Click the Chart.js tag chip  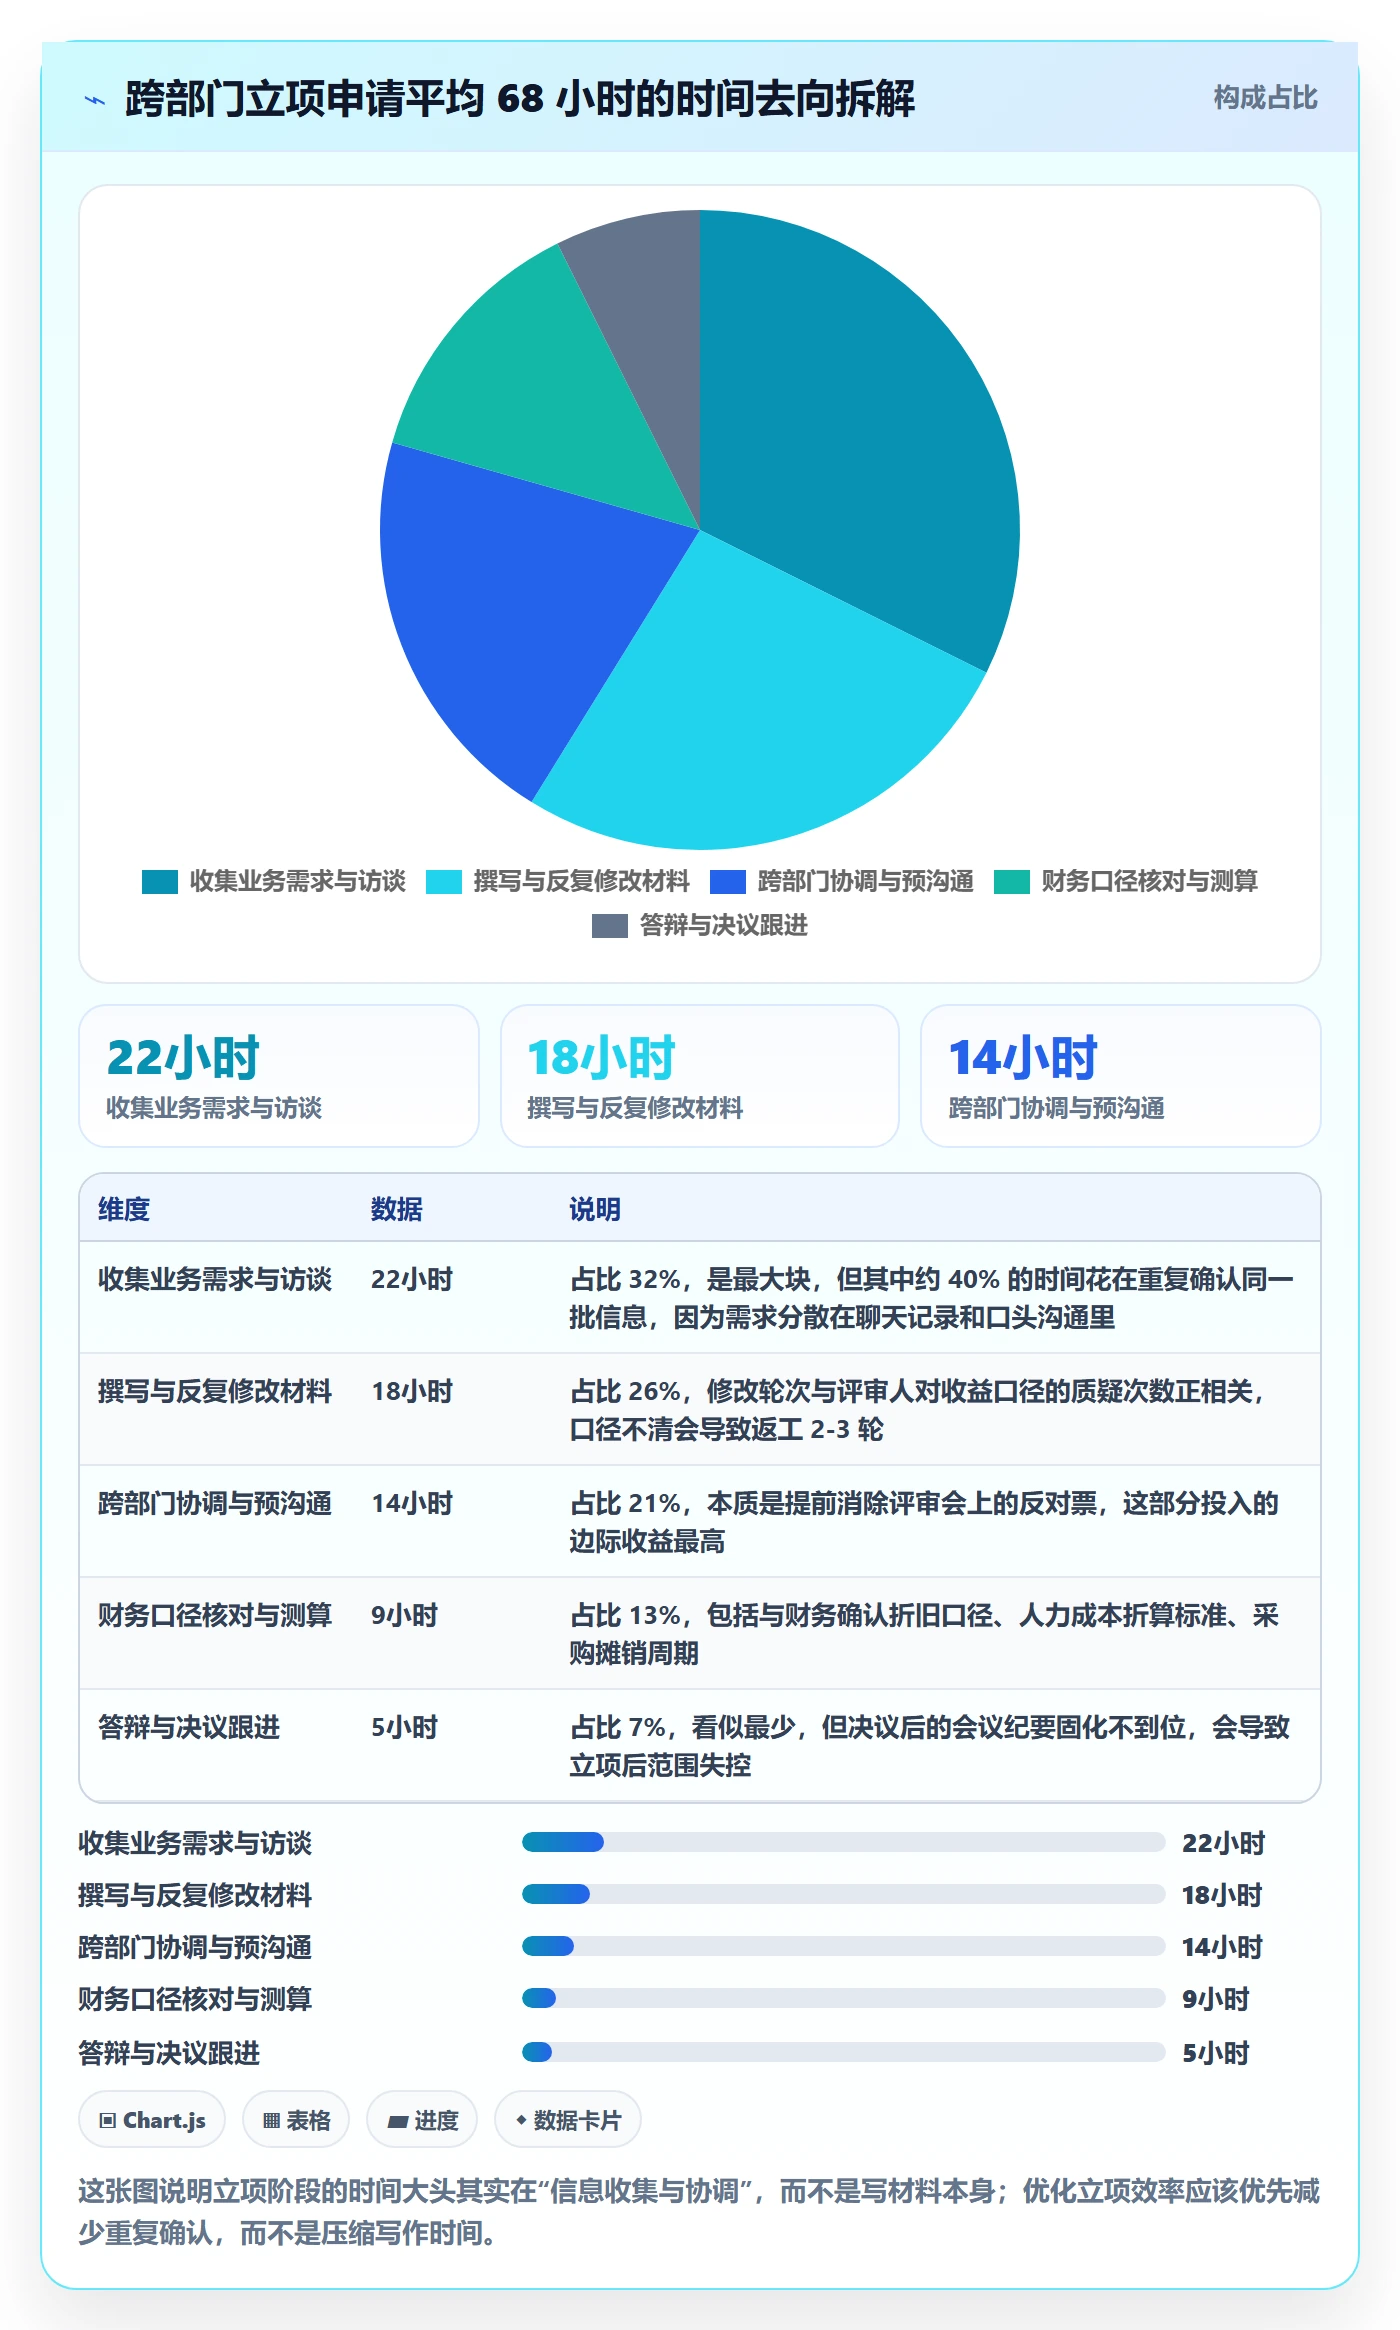[152, 2120]
